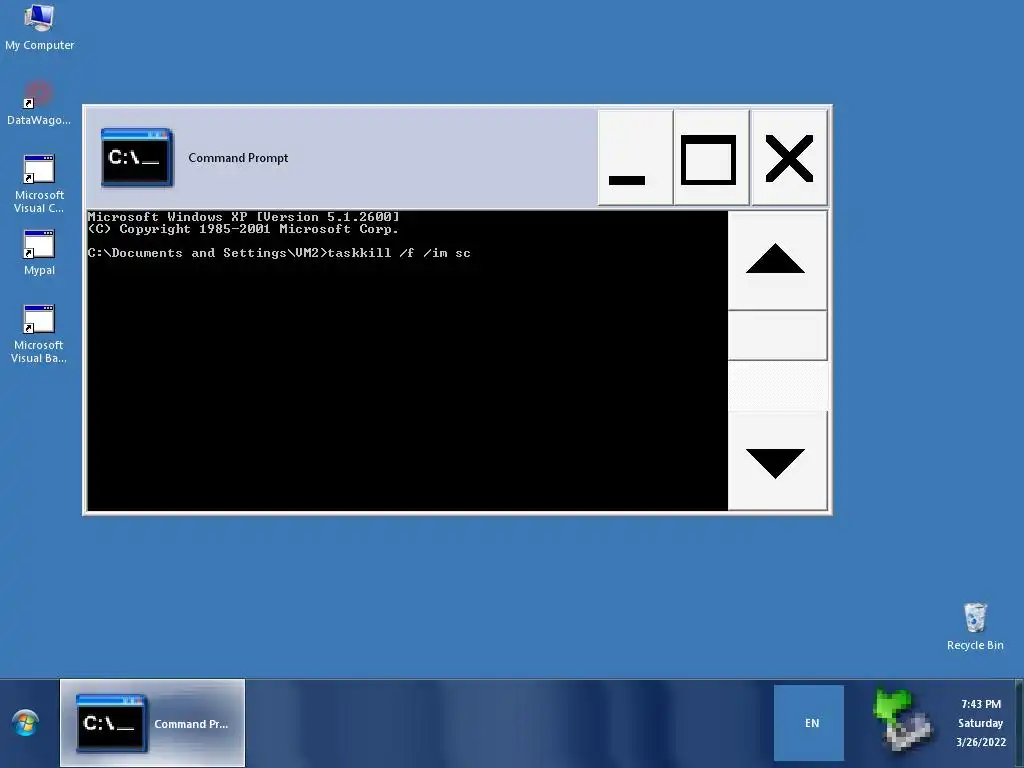Open the EN language indicator
This screenshot has height=768, width=1024.
809,723
